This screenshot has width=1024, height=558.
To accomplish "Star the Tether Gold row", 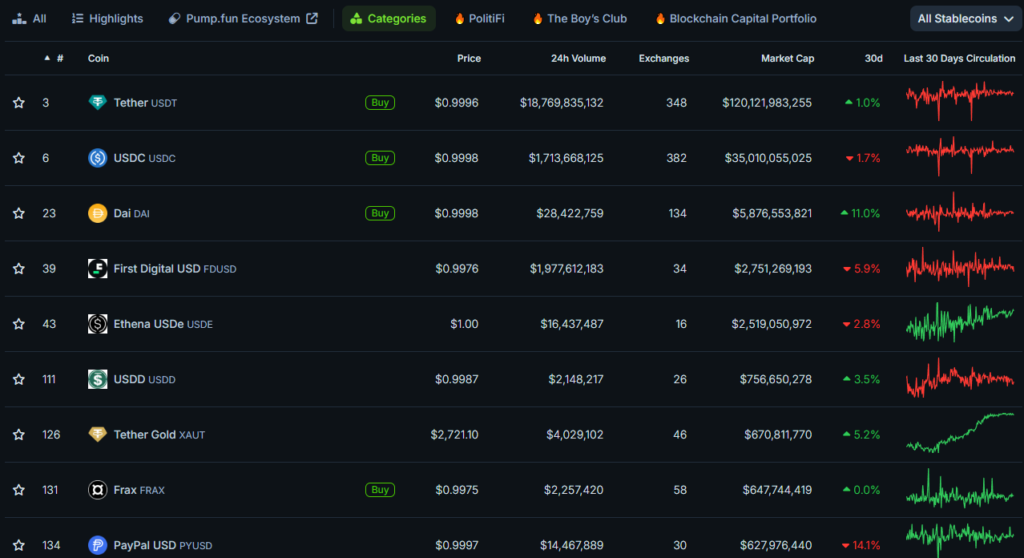I will coord(19,435).
